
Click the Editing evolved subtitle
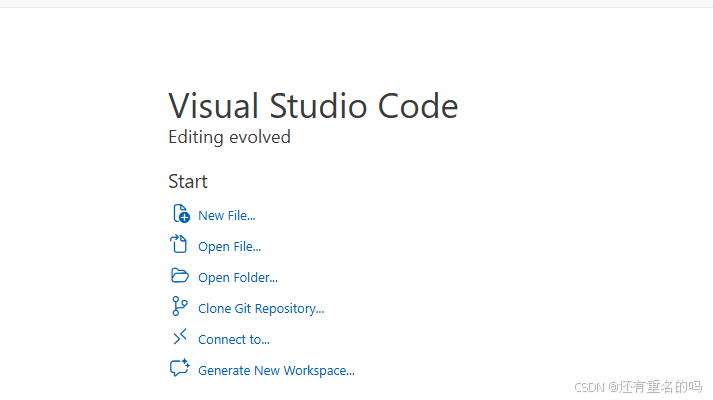tap(229, 137)
